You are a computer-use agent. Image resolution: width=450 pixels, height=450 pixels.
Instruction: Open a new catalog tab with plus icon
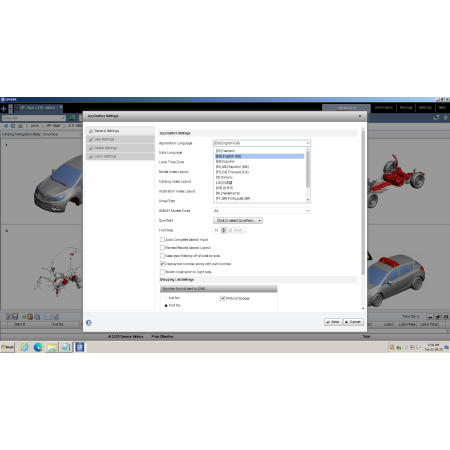pos(4,109)
